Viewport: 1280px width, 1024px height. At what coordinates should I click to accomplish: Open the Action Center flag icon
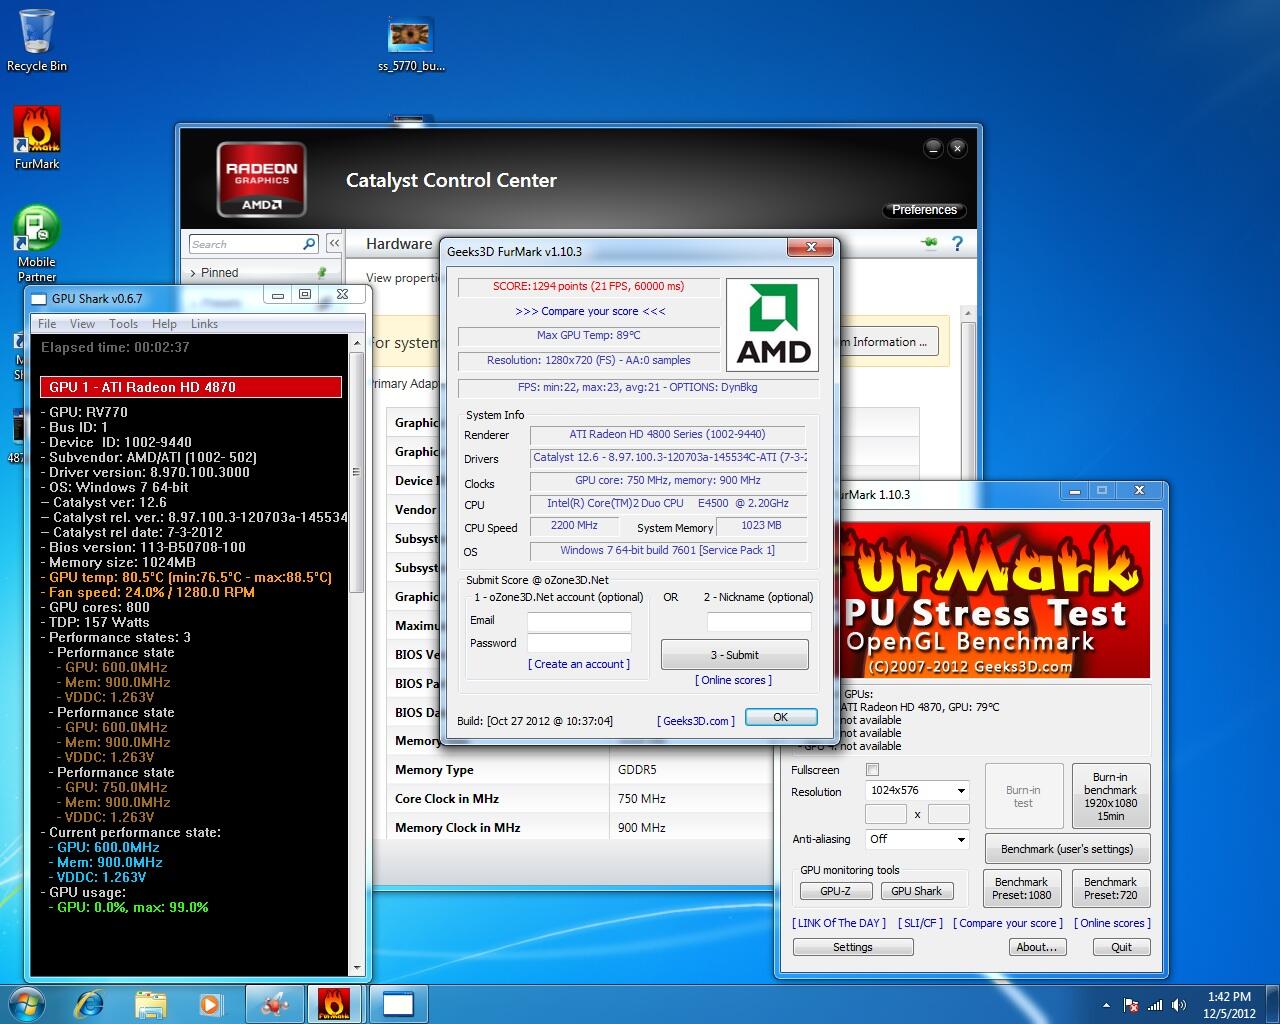pyautogui.click(x=1131, y=1005)
